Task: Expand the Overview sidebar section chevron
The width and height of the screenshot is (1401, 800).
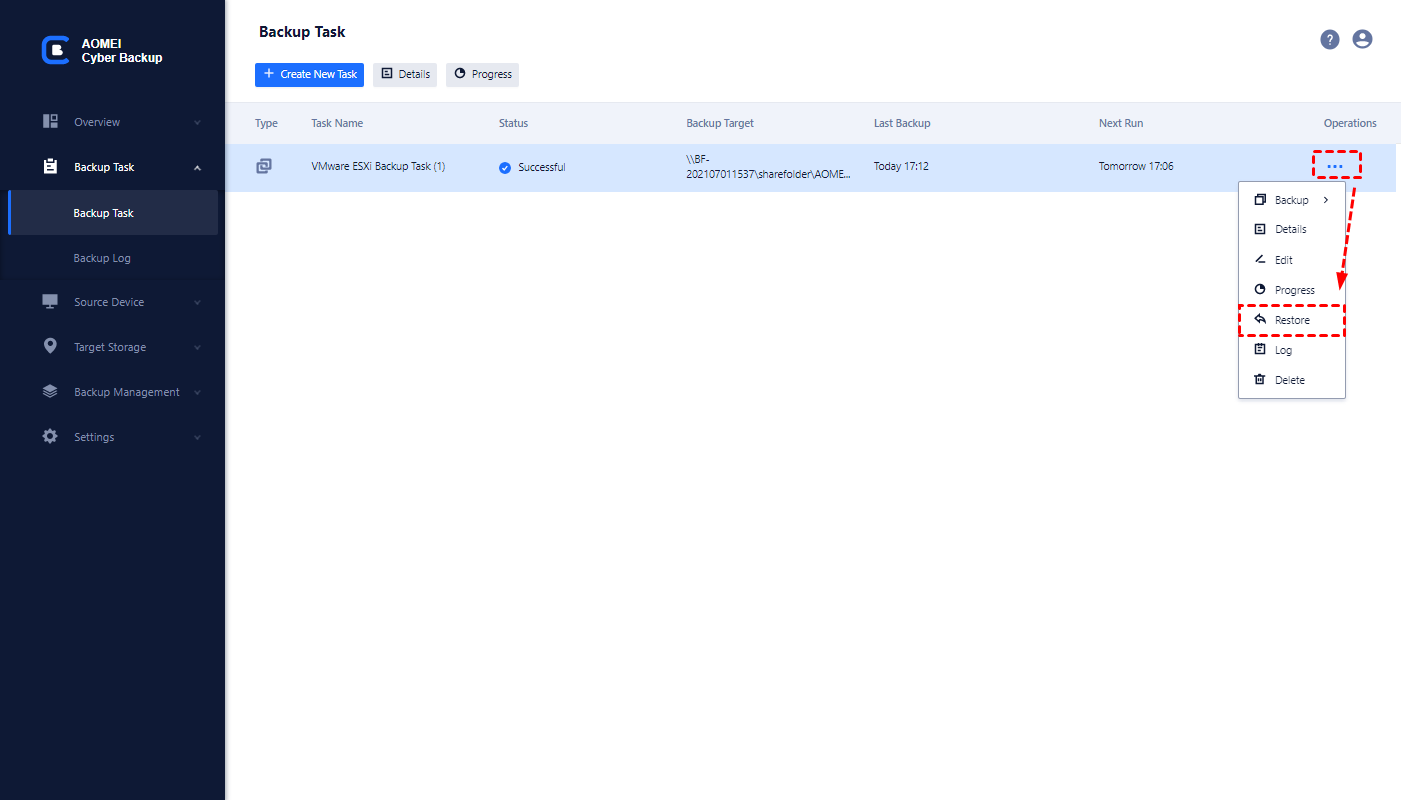Action: (197, 122)
